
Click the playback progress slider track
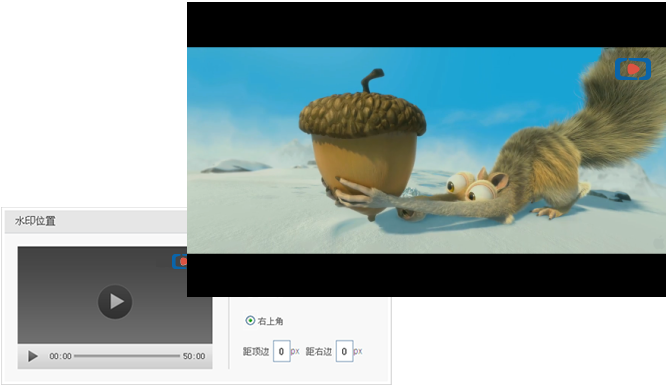click(x=127, y=356)
